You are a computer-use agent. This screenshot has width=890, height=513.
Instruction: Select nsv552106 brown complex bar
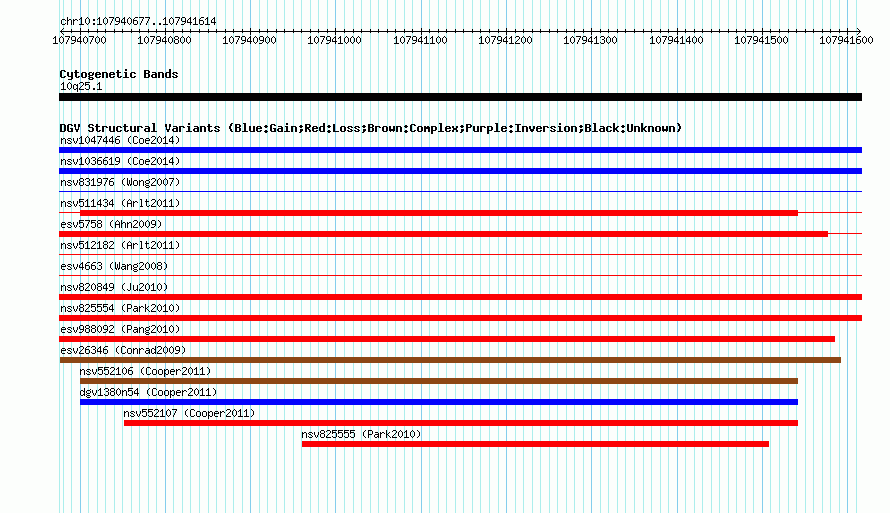click(x=439, y=381)
